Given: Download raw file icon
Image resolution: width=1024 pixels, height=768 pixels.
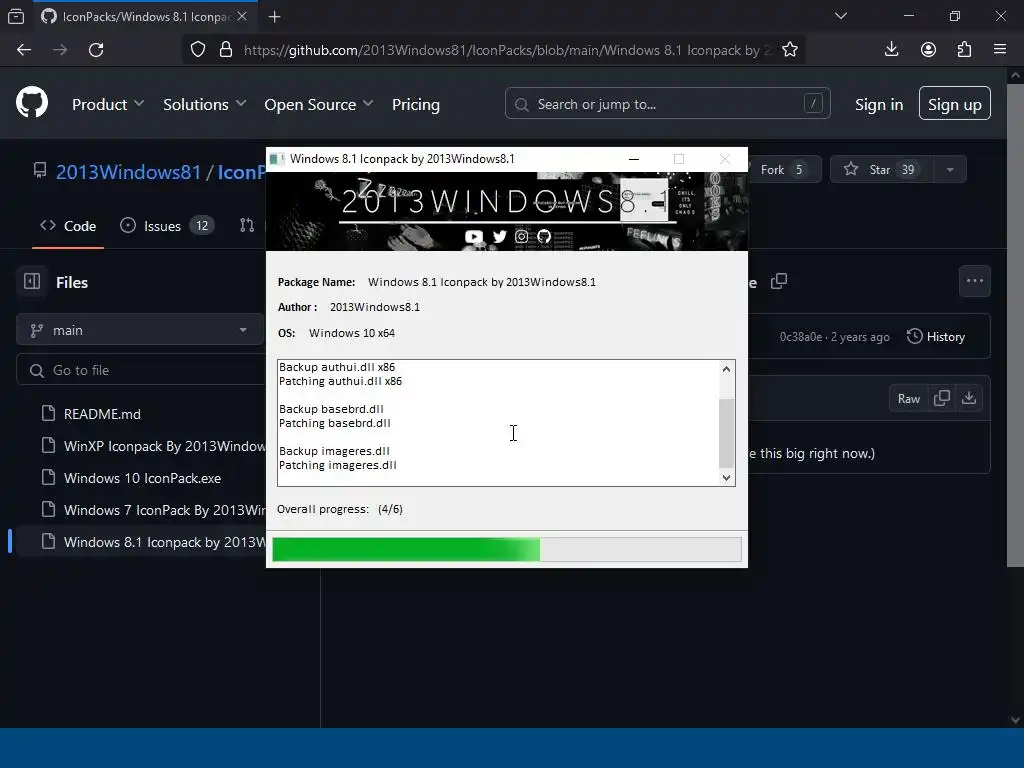Looking at the screenshot, I should [x=969, y=398].
